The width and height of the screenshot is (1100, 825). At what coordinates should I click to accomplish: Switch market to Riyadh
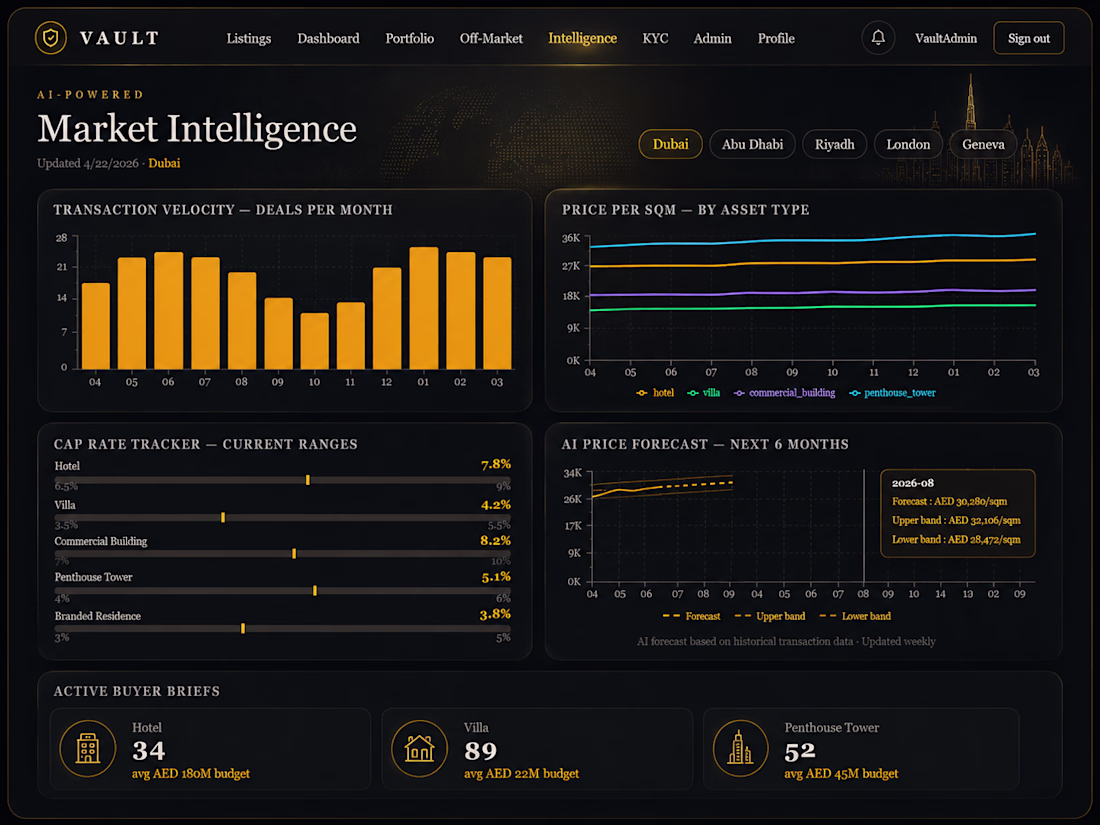coord(834,144)
